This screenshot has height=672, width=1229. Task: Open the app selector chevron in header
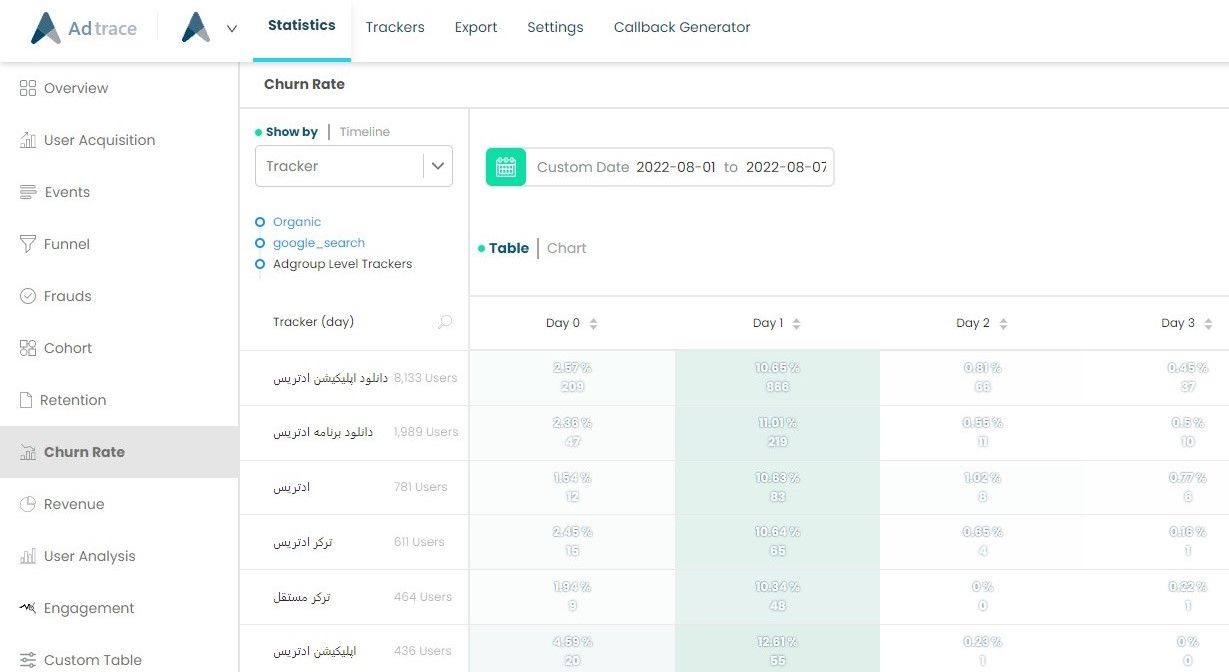pyautogui.click(x=232, y=29)
